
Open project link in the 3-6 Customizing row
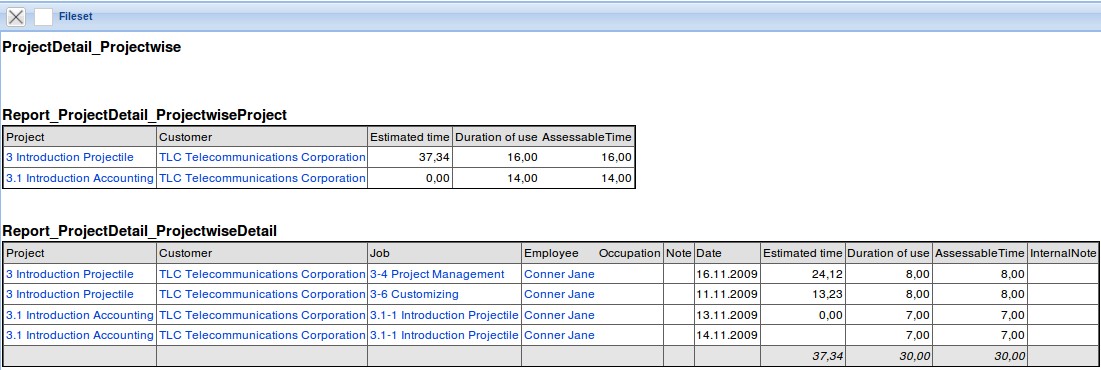pyautogui.click(x=70, y=294)
